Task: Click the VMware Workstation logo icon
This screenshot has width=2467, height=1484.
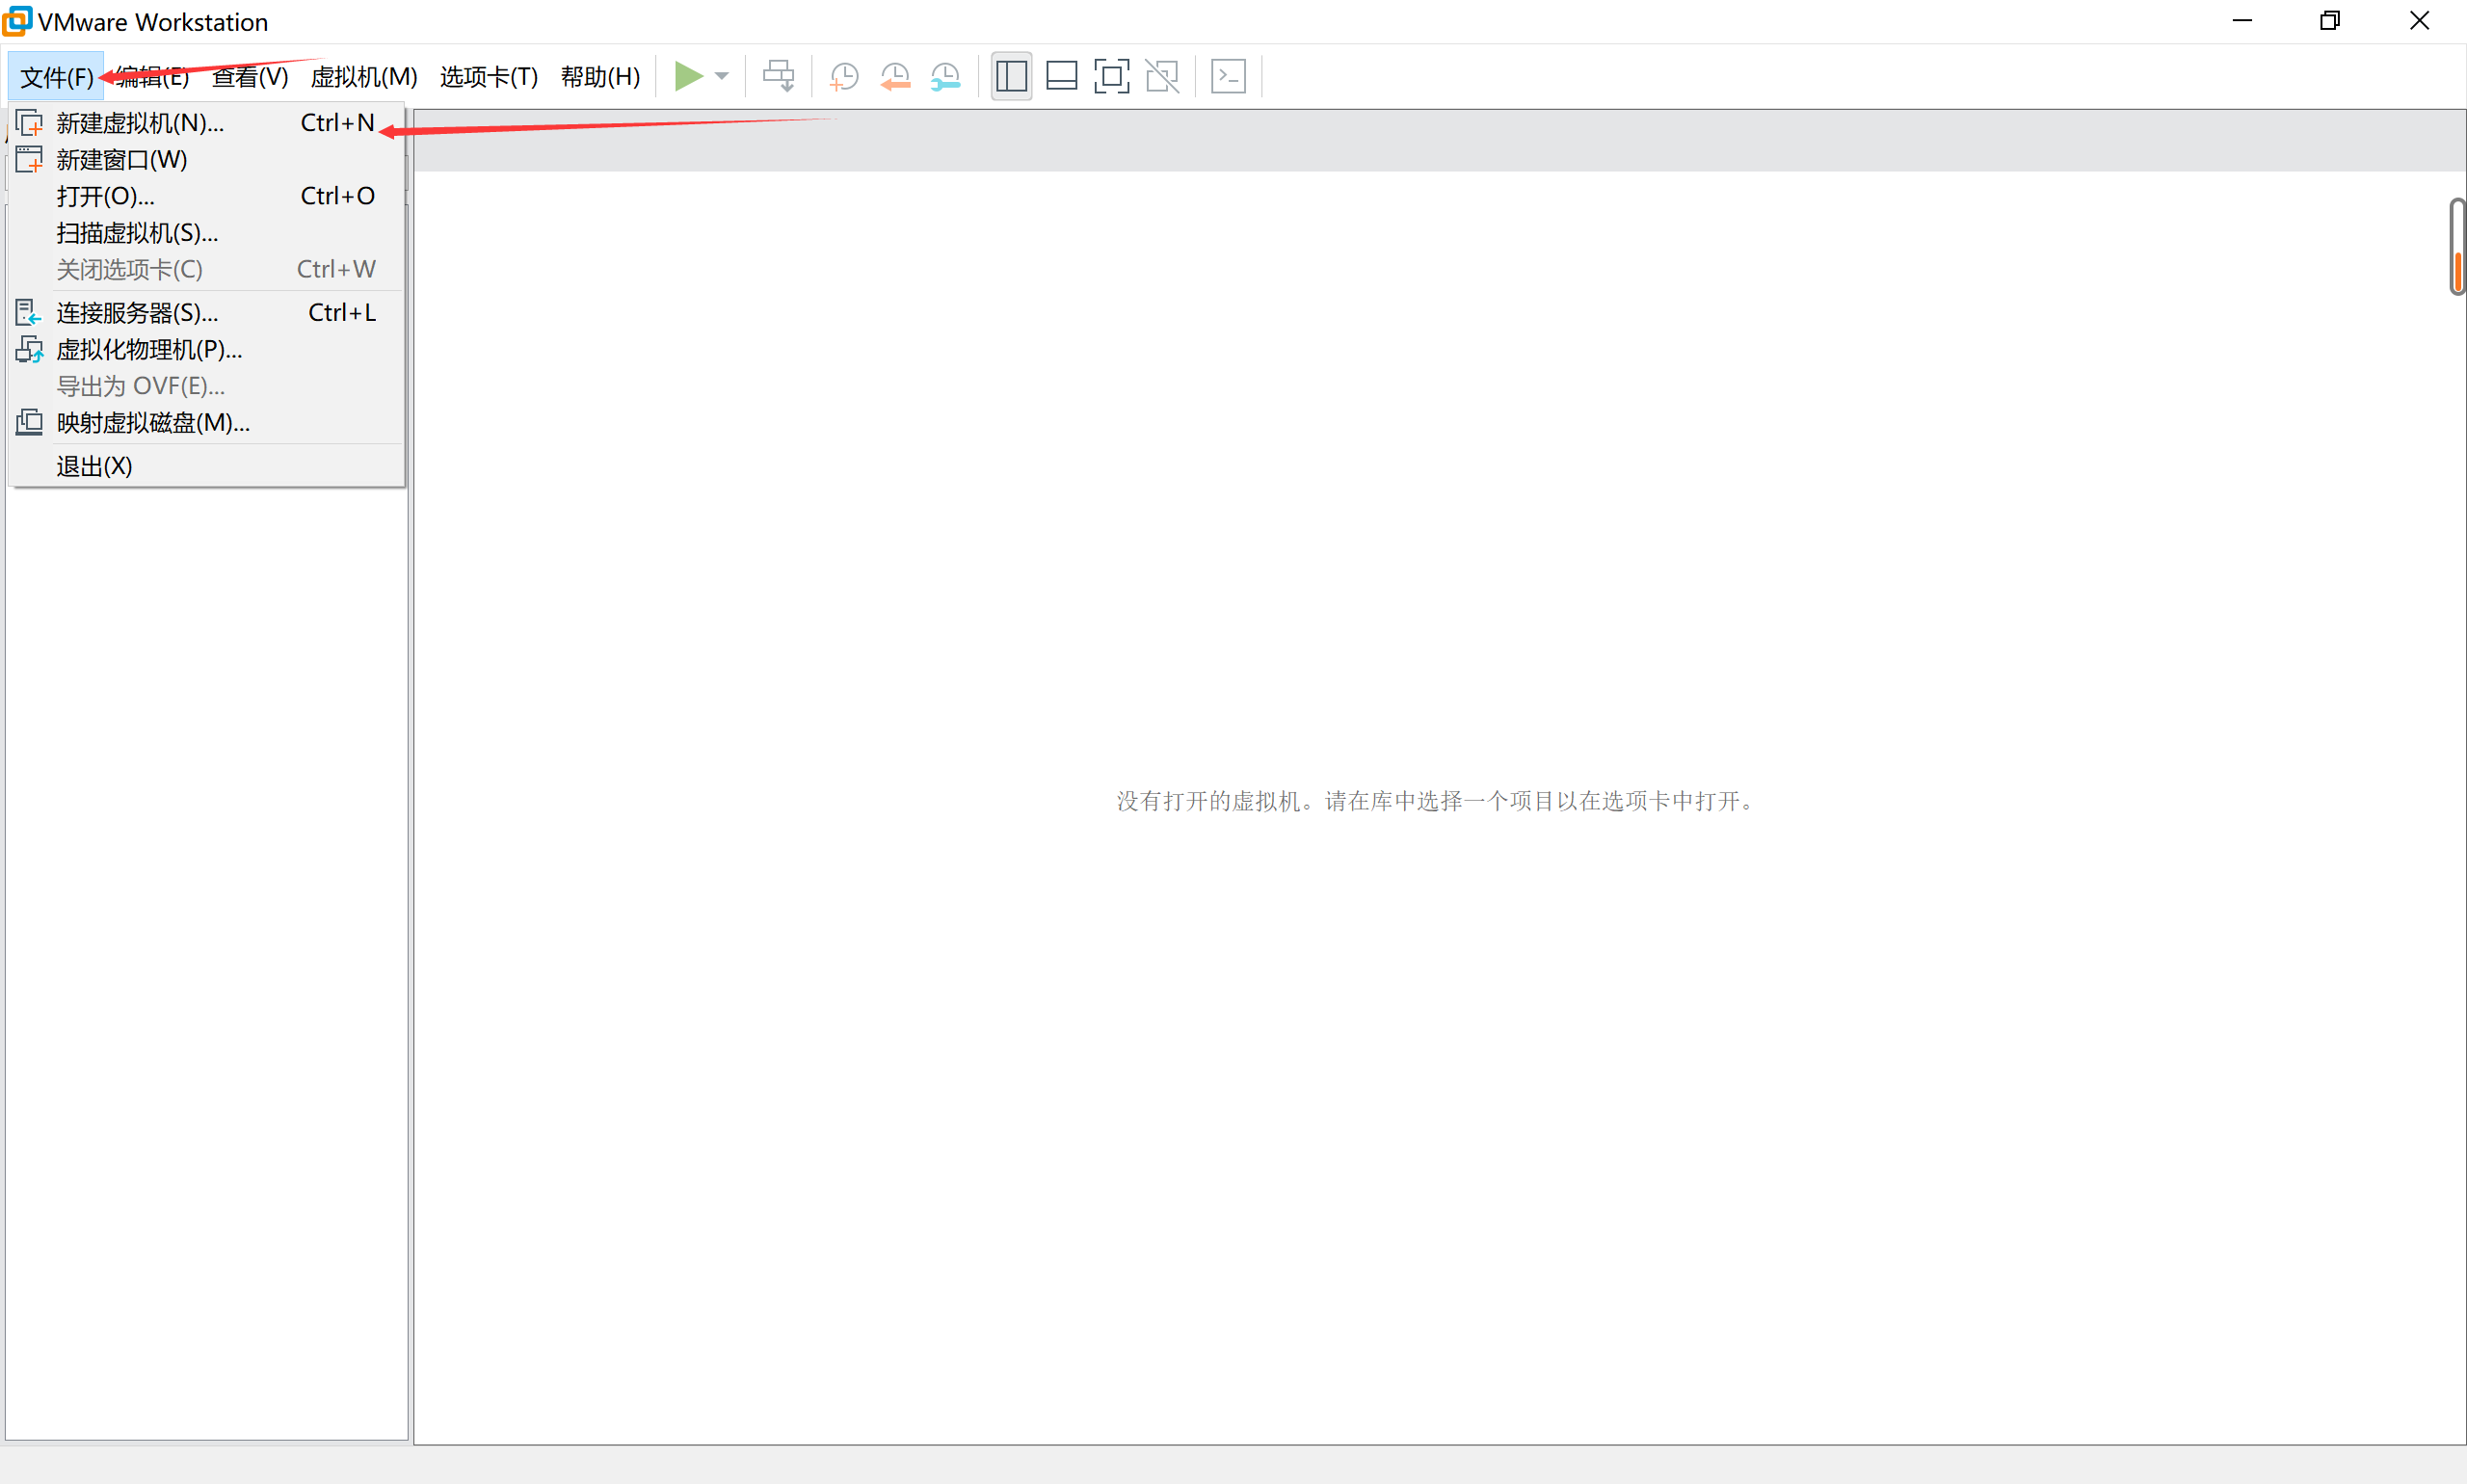Action: (17, 21)
